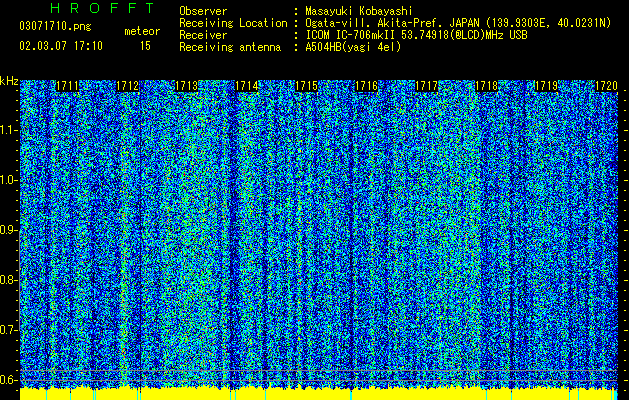Click the Receiver label
The width and height of the screenshot is (629, 400).
(x=203, y=35)
